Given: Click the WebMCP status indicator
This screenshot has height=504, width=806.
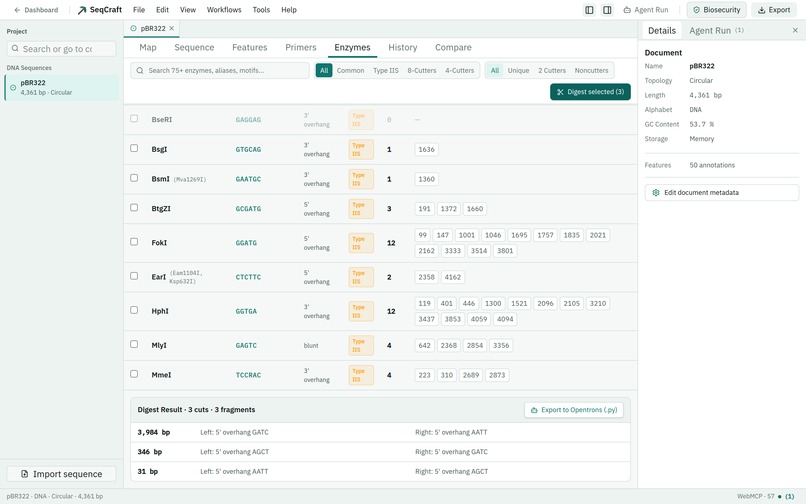Looking at the screenshot, I should [765, 496].
